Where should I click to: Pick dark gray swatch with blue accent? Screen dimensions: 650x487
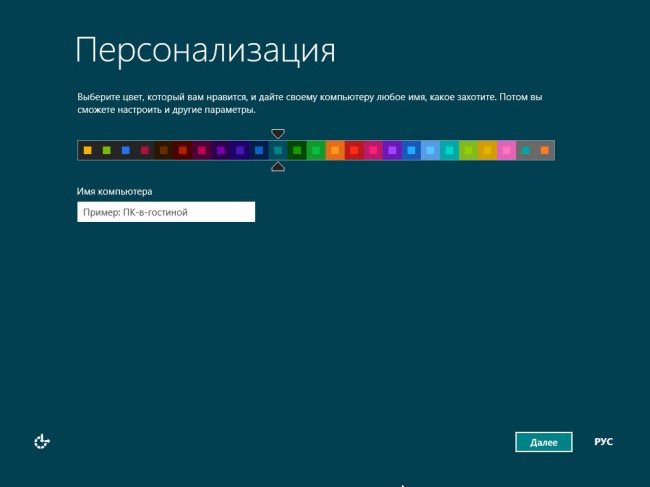point(126,150)
